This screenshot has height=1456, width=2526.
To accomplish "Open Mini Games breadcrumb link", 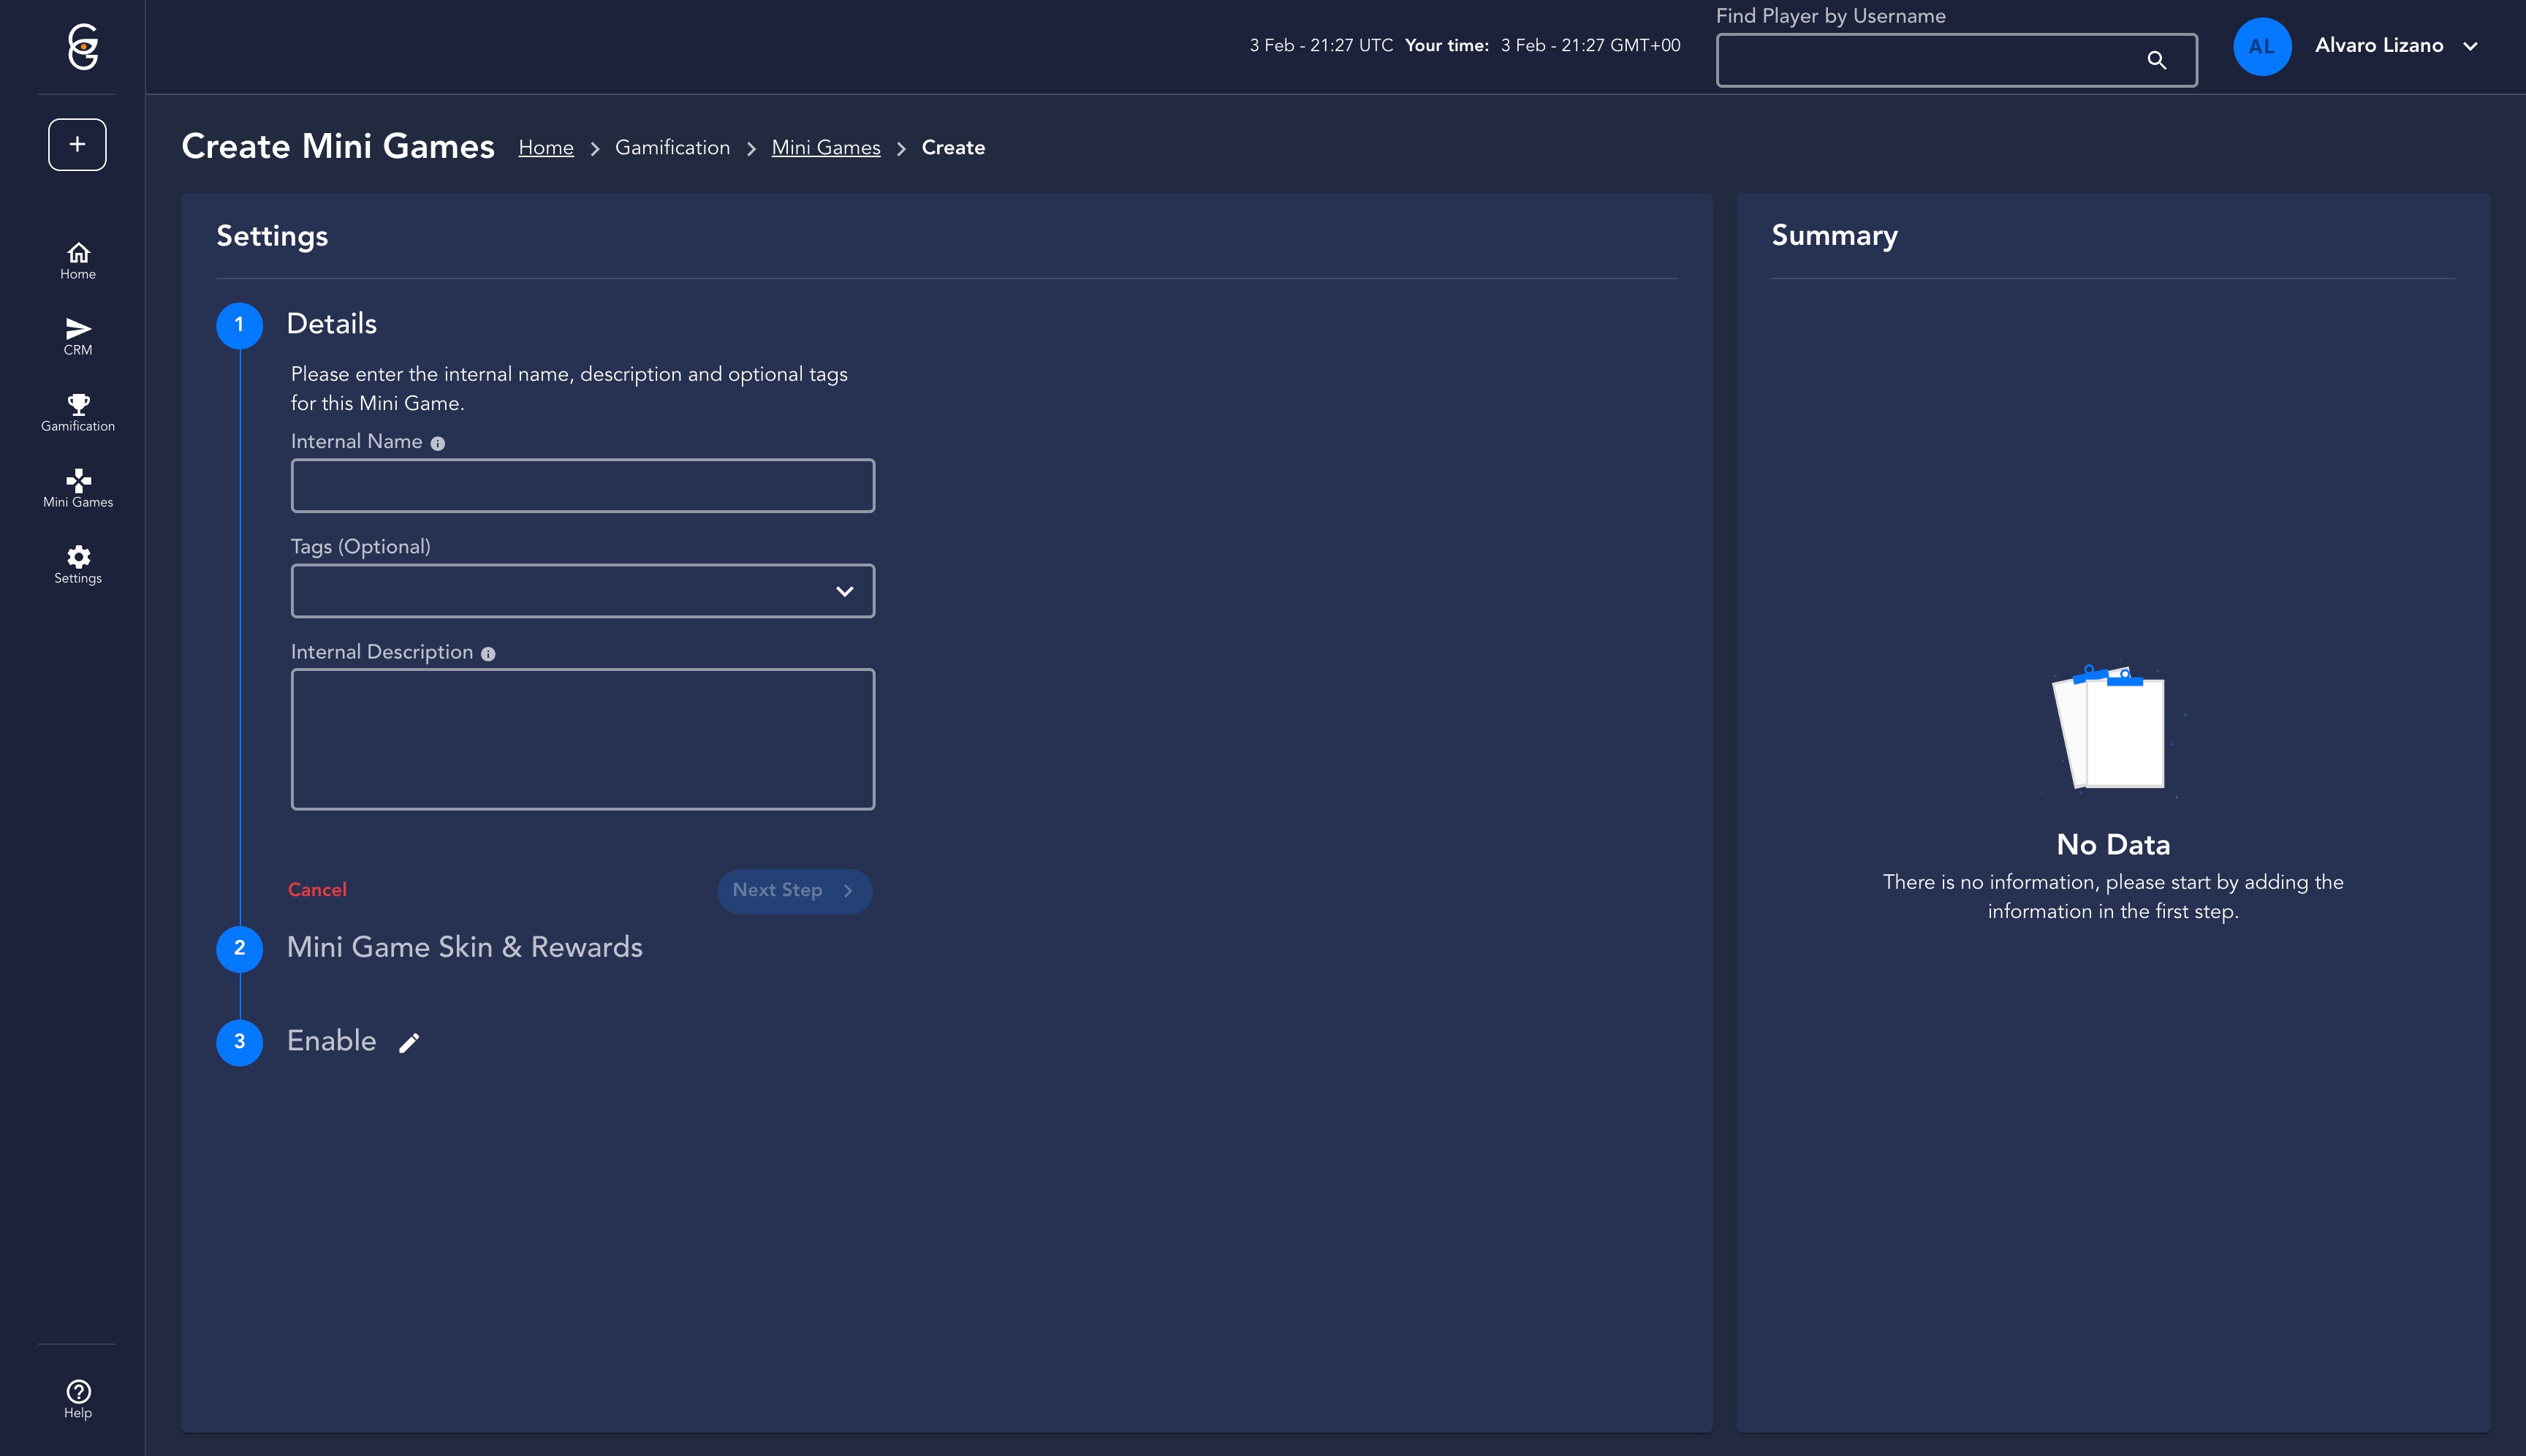I will [825, 148].
